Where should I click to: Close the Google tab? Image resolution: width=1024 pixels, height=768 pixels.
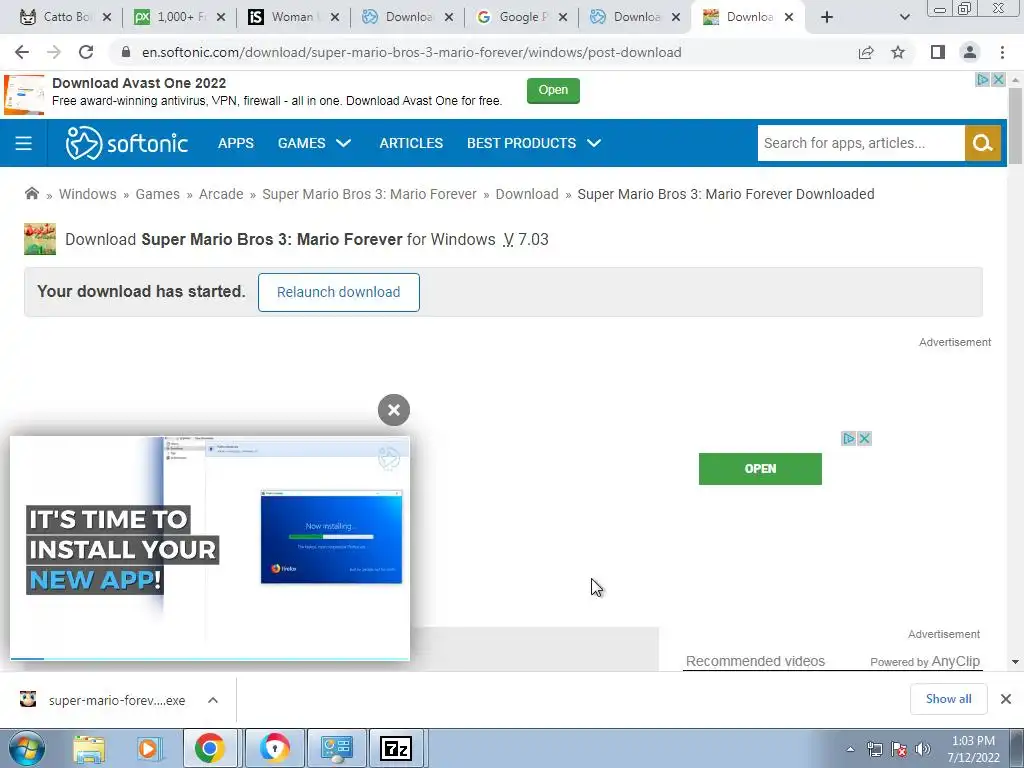[563, 17]
